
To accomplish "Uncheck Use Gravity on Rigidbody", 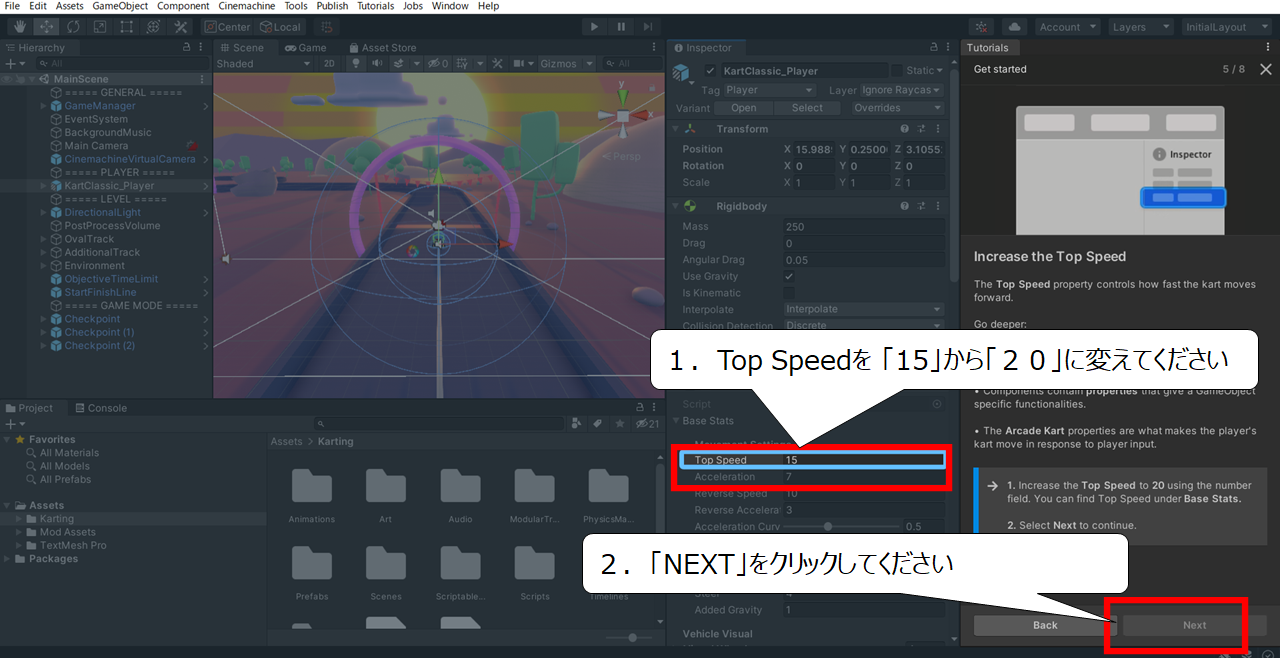I will (x=789, y=277).
